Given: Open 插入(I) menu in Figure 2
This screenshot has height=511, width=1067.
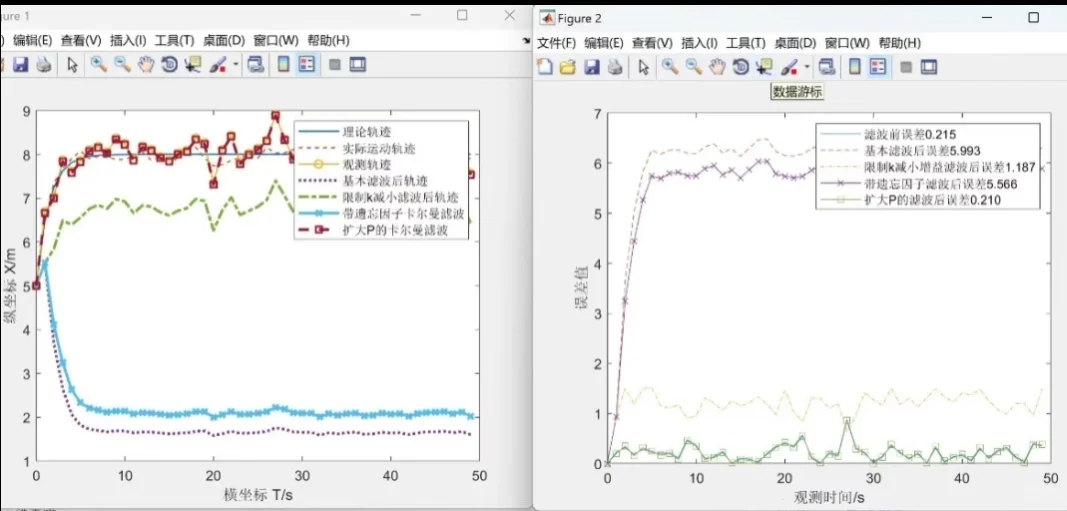Looking at the screenshot, I should coord(700,43).
